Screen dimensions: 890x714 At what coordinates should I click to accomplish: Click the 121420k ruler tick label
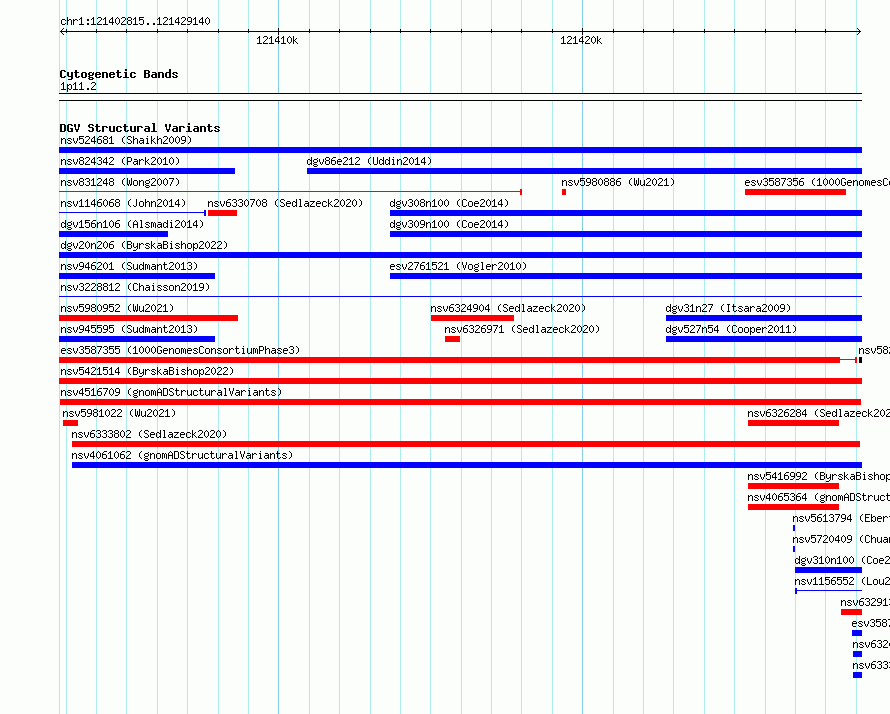coord(581,40)
